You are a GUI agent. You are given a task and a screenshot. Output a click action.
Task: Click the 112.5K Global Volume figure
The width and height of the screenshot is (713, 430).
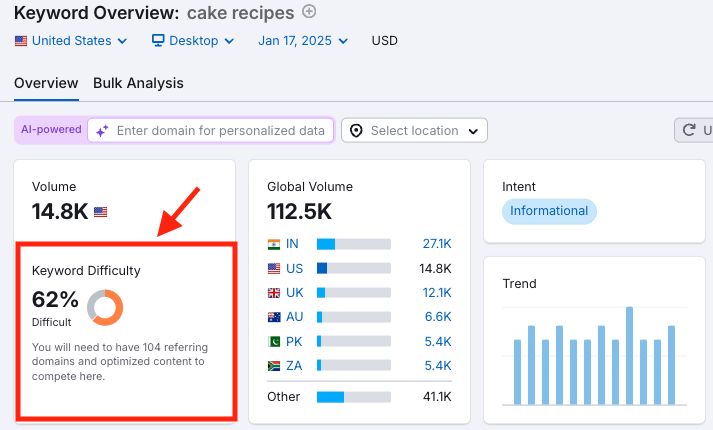[299, 211]
